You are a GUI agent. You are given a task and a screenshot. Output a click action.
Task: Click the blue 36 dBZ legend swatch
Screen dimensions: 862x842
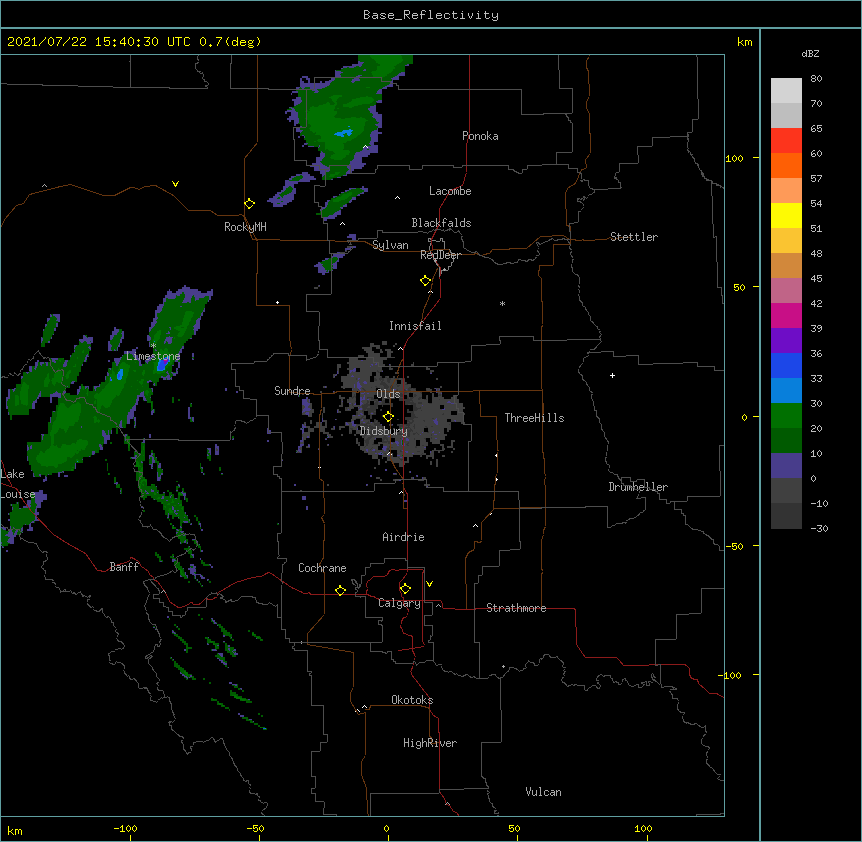pyautogui.click(x=786, y=365)
